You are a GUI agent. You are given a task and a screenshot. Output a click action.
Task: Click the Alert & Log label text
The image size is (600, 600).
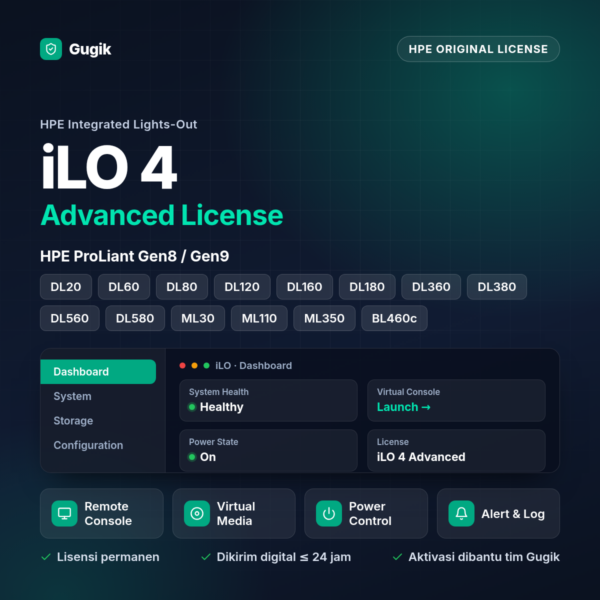click(x=513, y=514)
